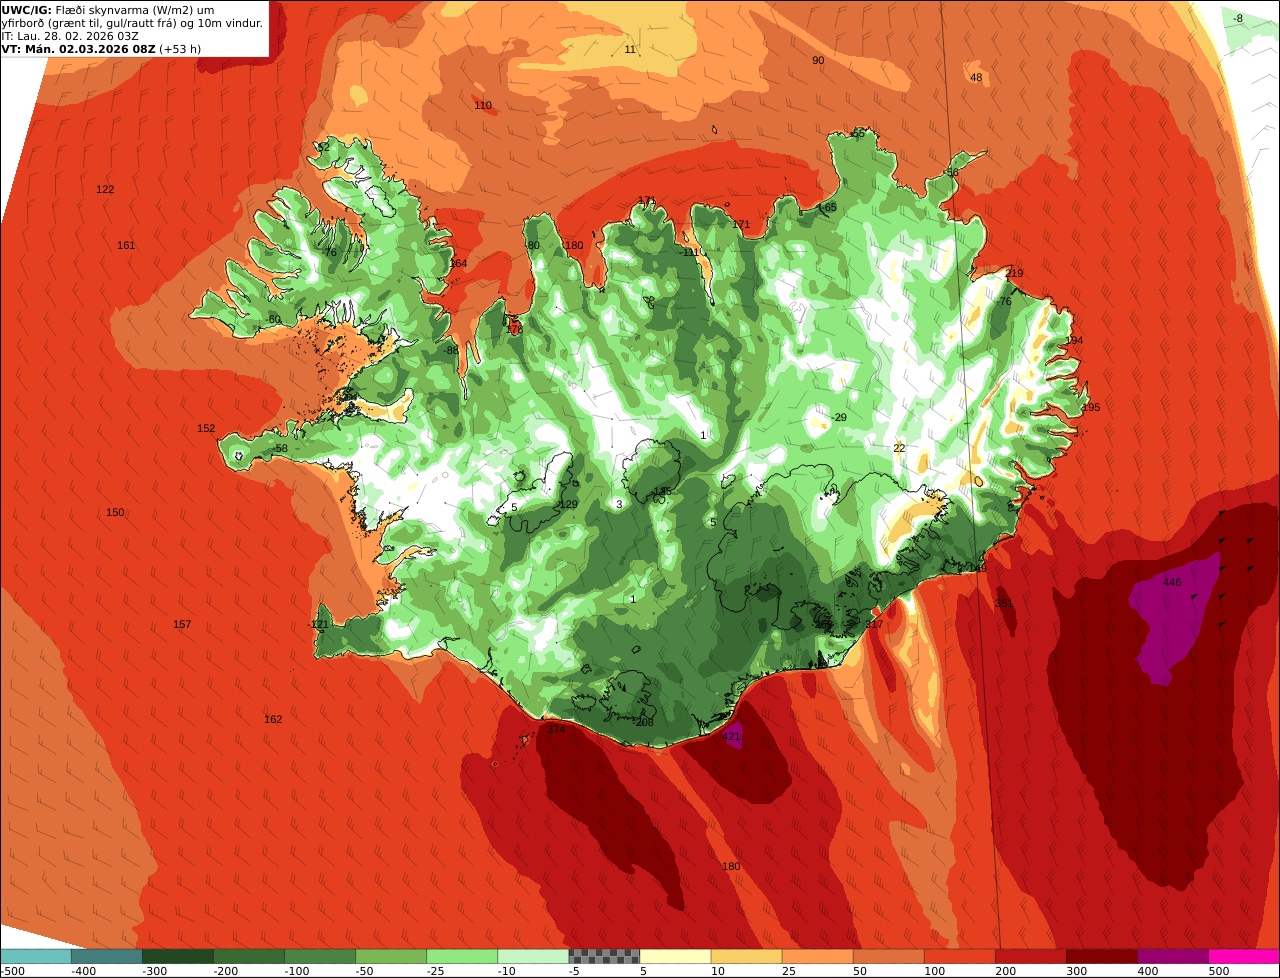The width and height of the screenshot is (1280, 978).
Task: Click the 152 value near Snæfellsnes
Action: tap(206, 428)
